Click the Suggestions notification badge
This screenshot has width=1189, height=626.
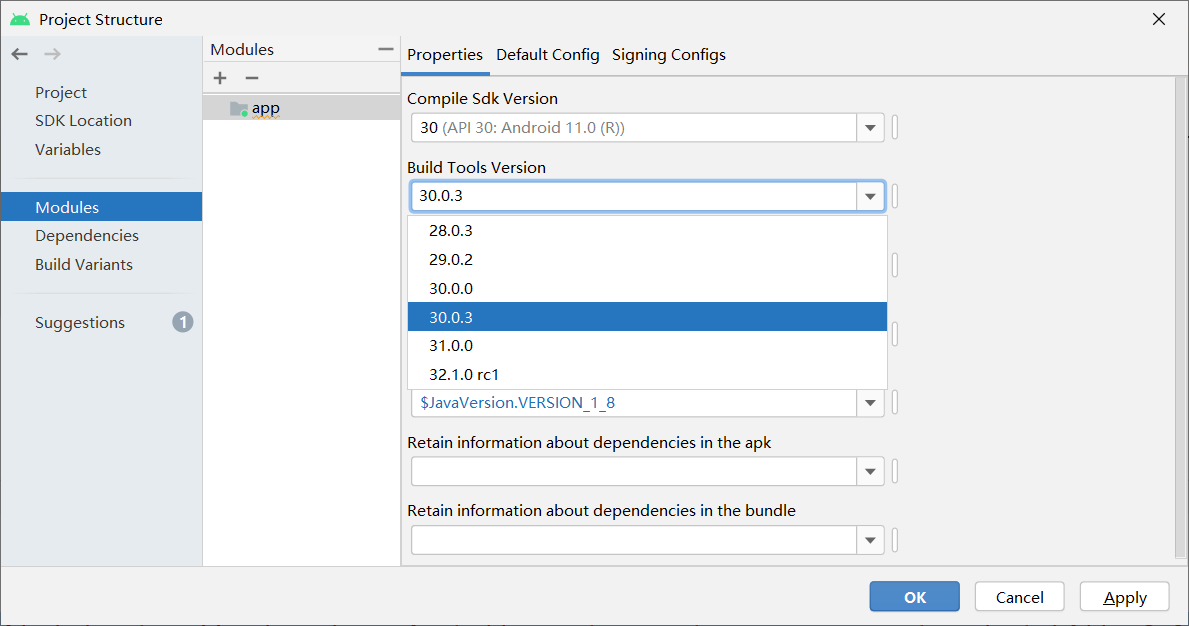(182, 322)
